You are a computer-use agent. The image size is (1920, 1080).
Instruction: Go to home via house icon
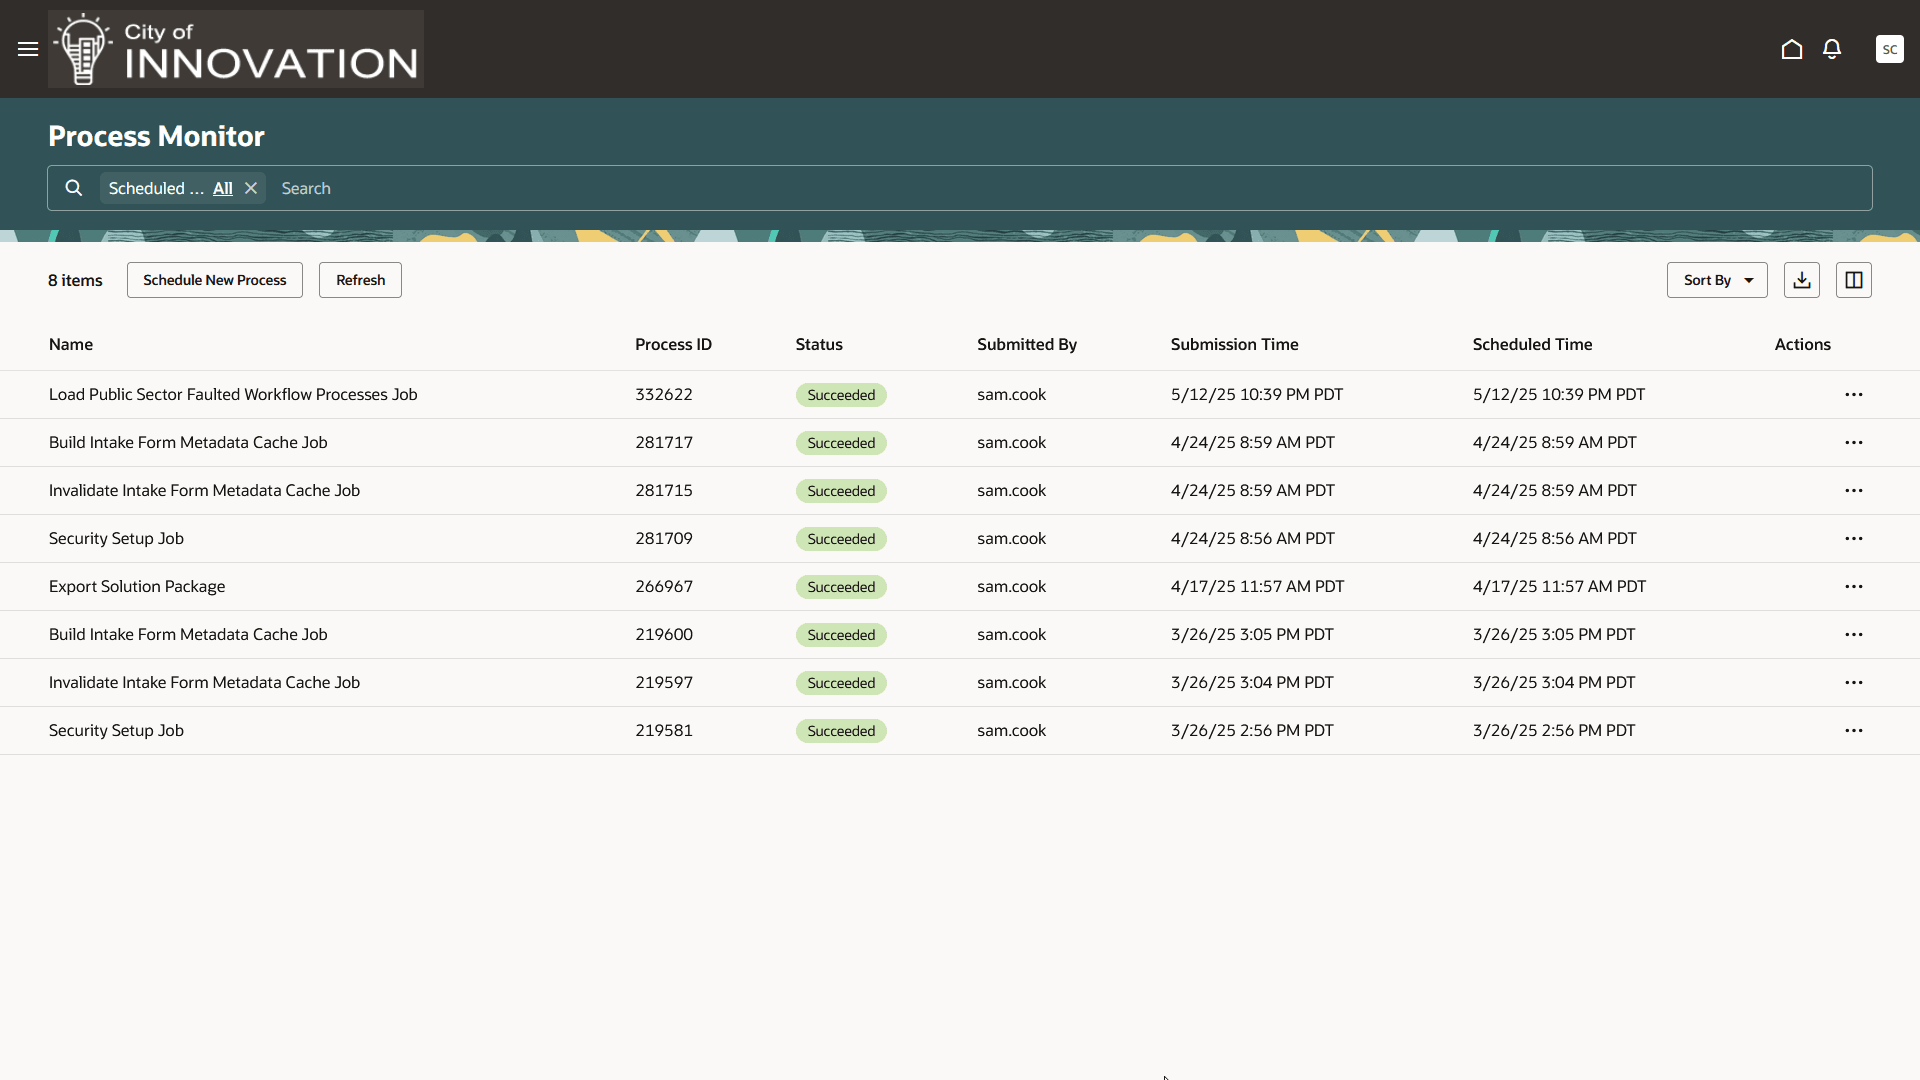1791,49
